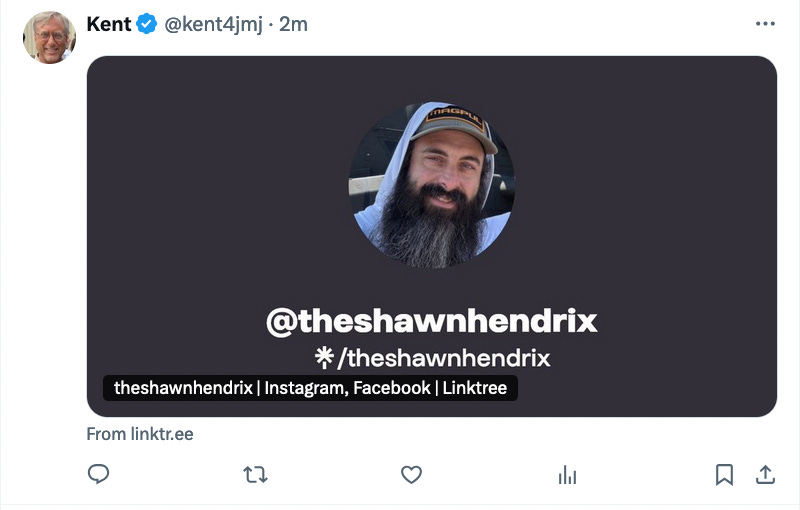This screenshot has height=510, width=800.
Task: Click the Linktree asterisk logo icon
Action: click(x=324, y=358)
